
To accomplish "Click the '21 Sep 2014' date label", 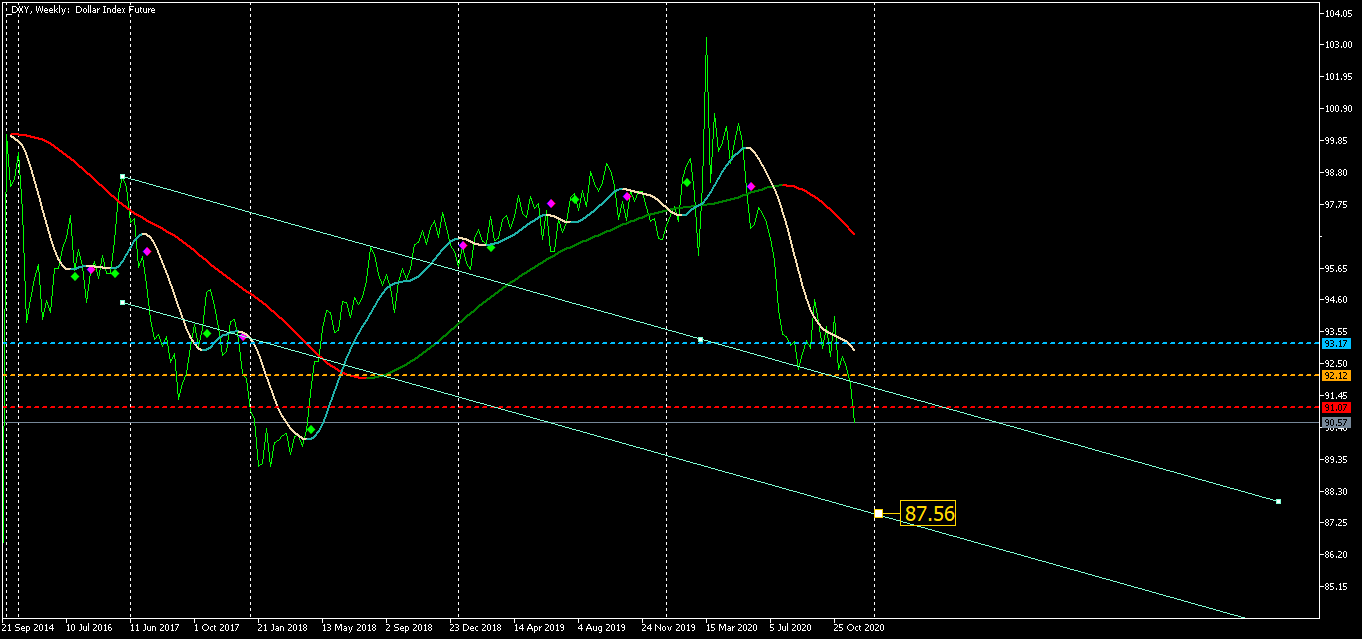I will [29, 629].
